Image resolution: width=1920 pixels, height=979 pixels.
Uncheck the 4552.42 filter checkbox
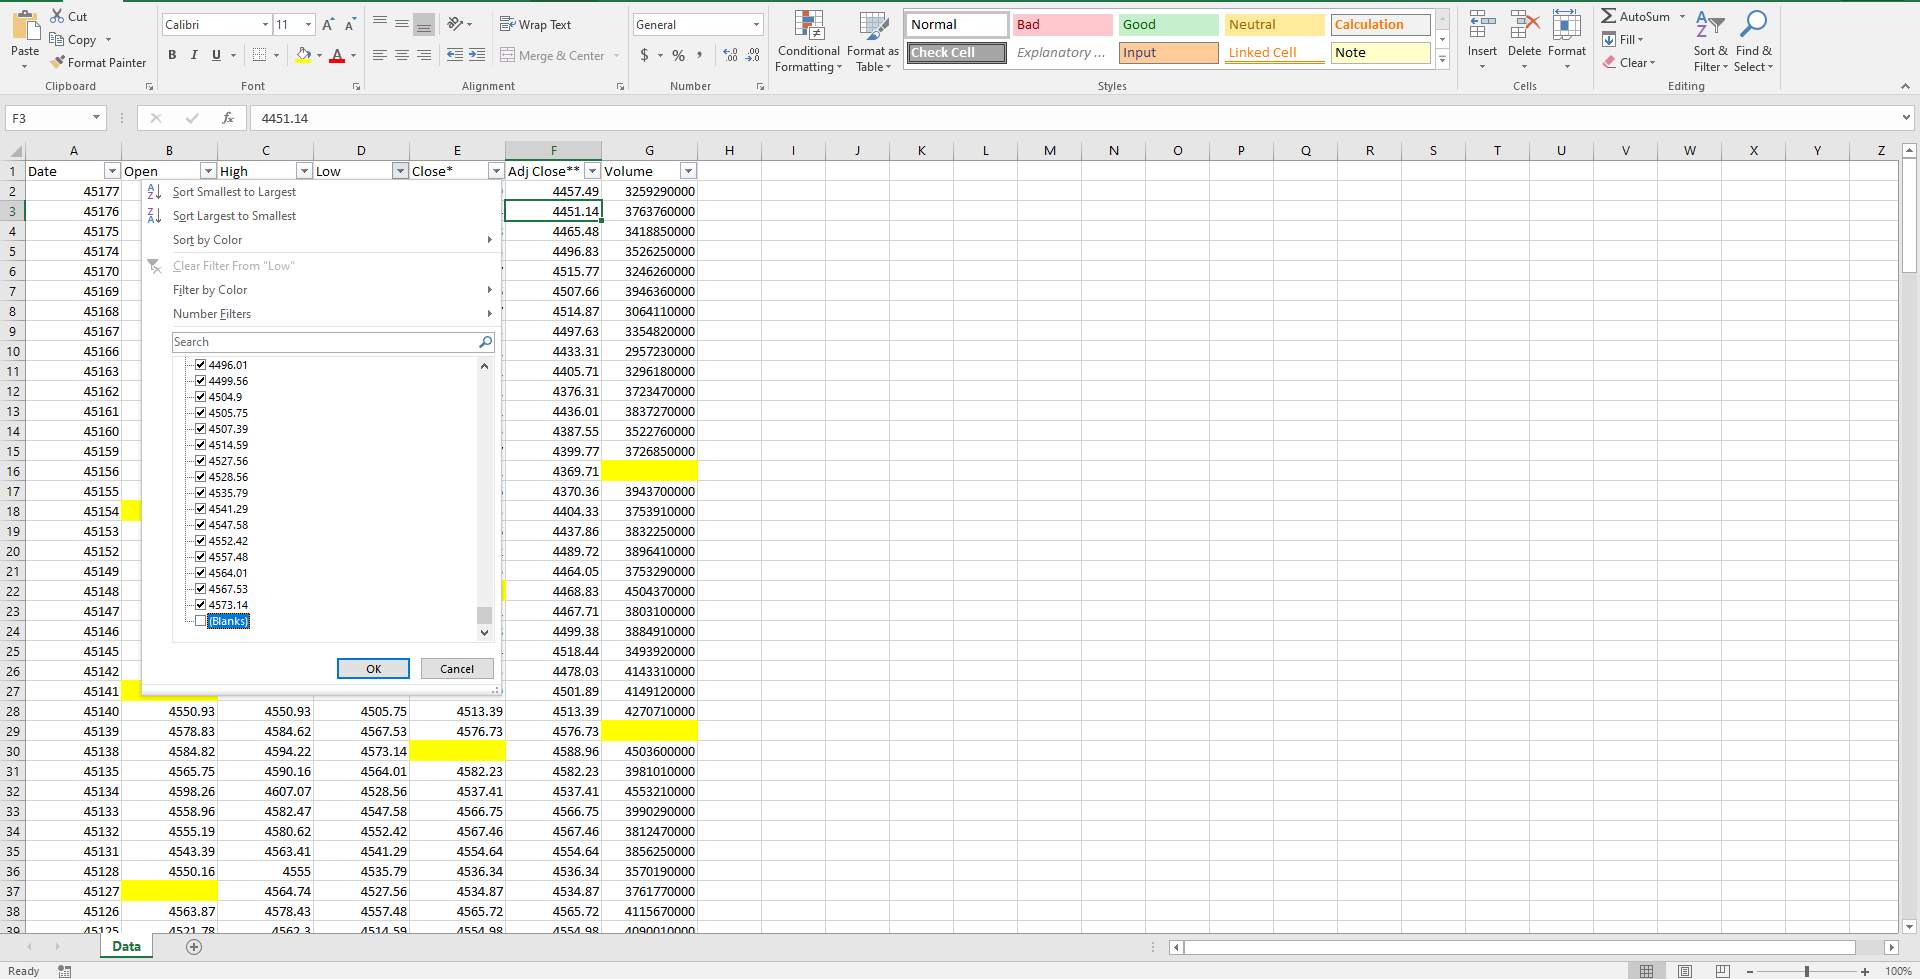point(200,541)
